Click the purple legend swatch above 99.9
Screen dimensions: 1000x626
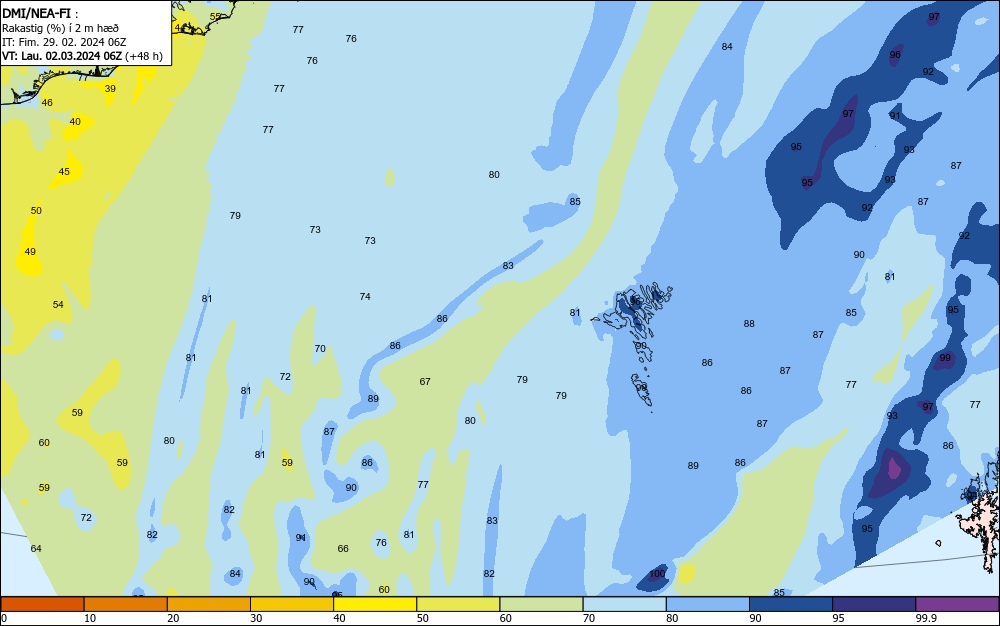(957, 604)
